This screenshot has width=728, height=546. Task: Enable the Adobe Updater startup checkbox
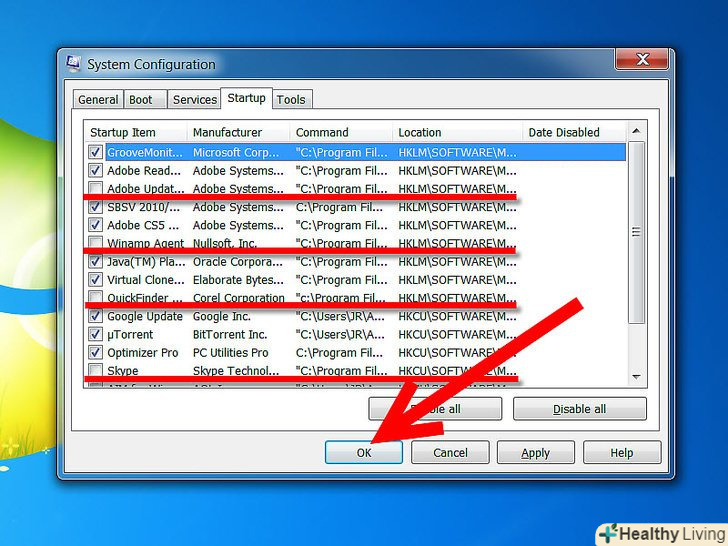coord(95,188)
